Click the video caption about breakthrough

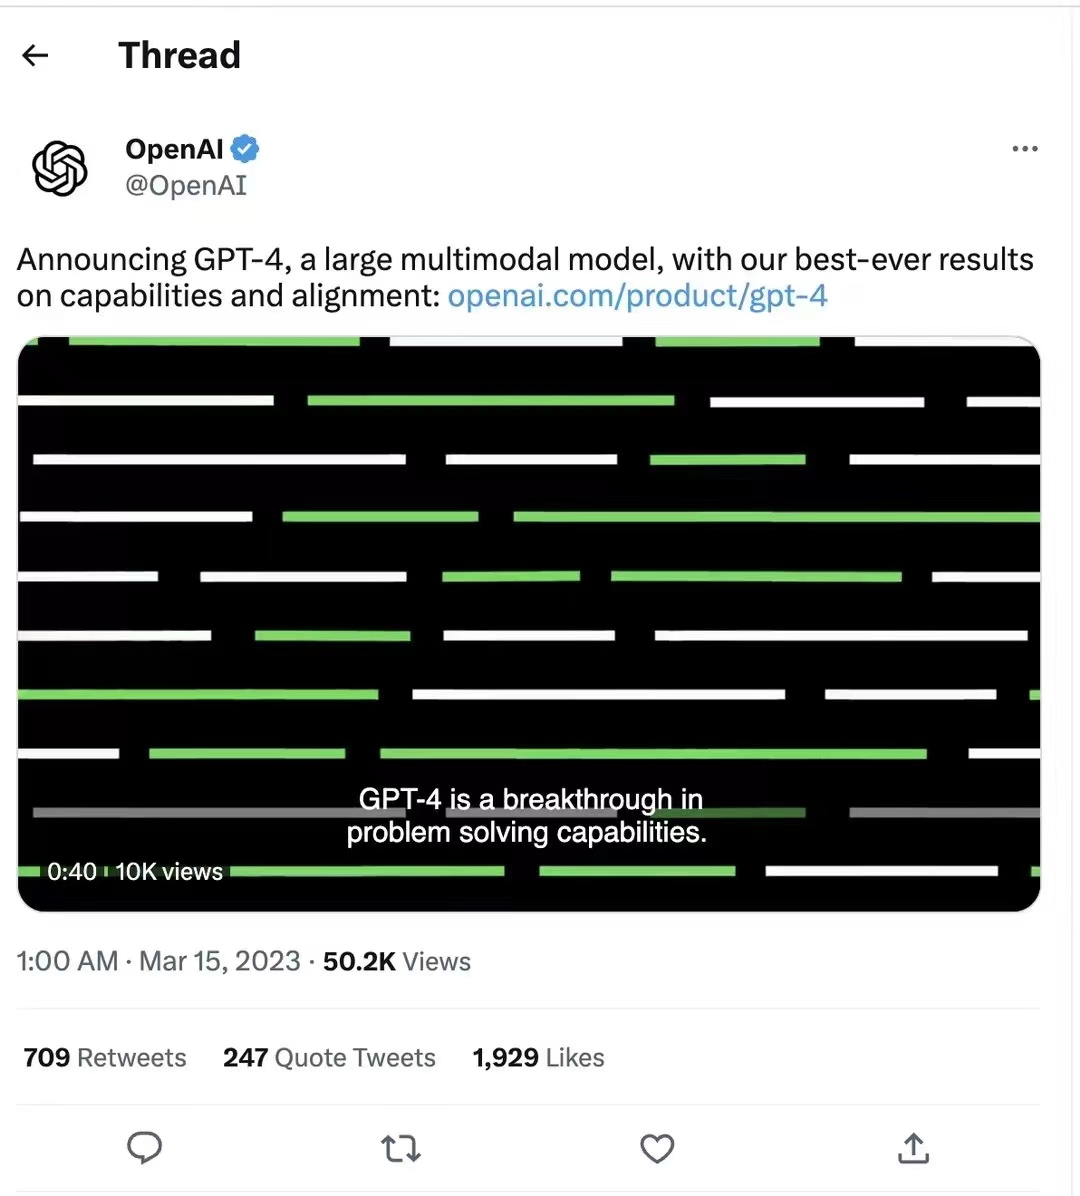526,815
